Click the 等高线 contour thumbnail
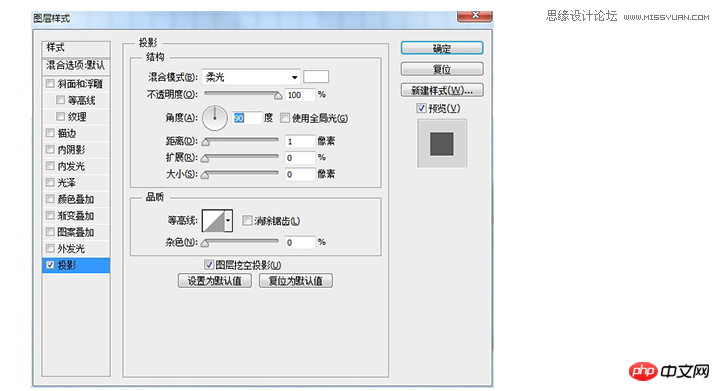Screen dimensions: 720x391 tap(213, 221)
